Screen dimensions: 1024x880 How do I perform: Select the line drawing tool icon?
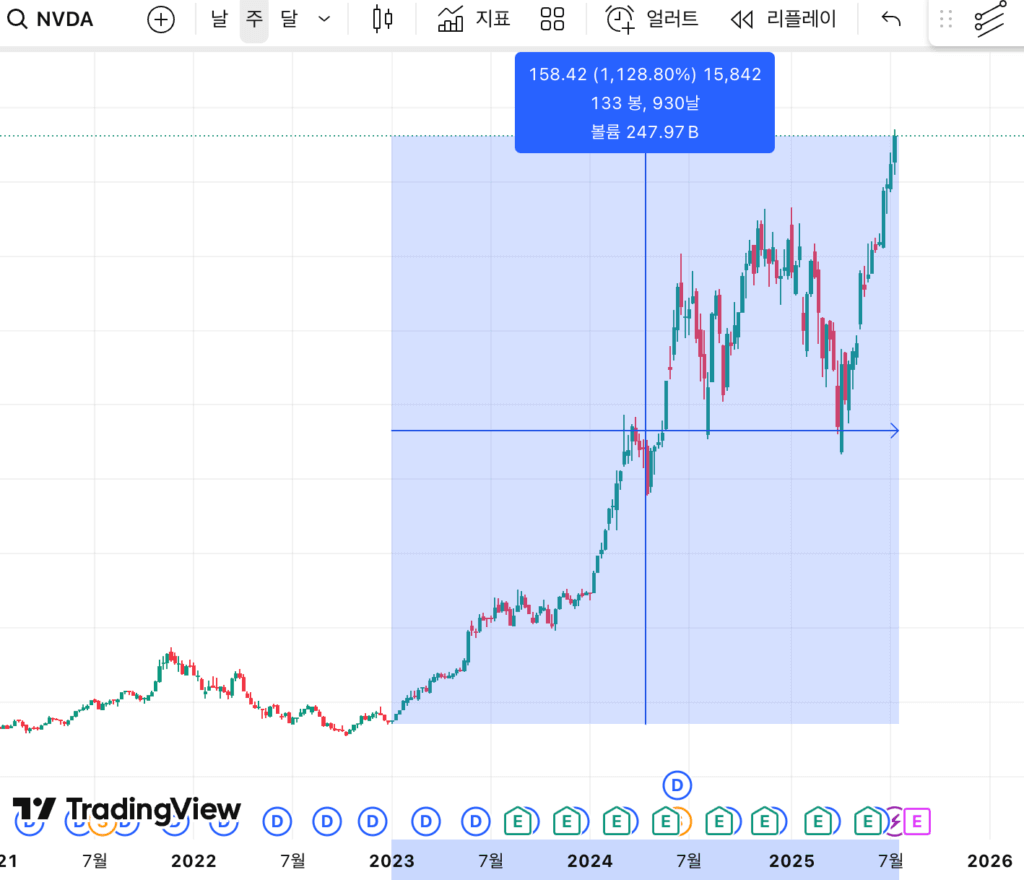click(x=990, y=19)
